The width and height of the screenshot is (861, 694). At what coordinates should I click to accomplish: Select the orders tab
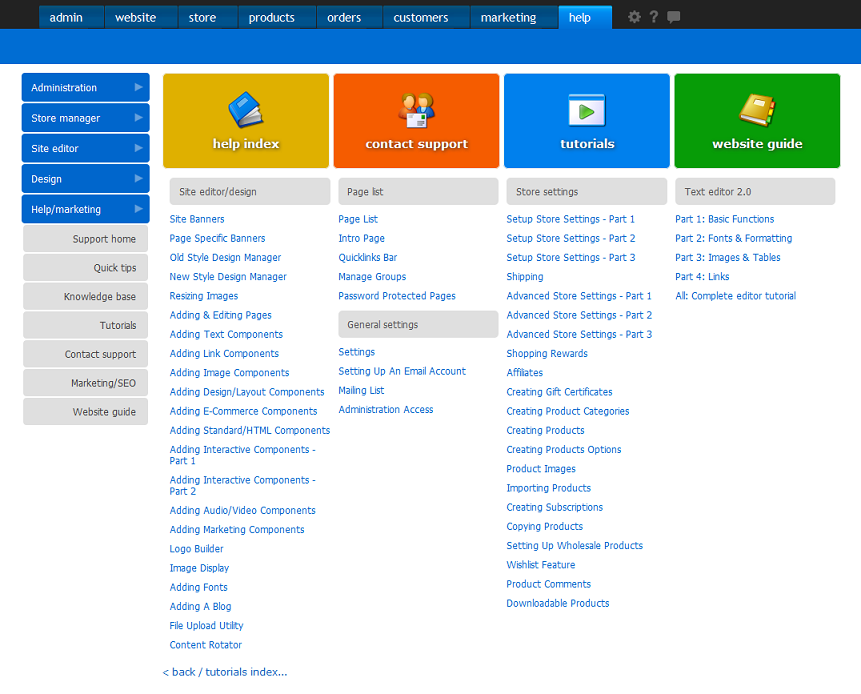pyautogui.click(x=344, y=17)
